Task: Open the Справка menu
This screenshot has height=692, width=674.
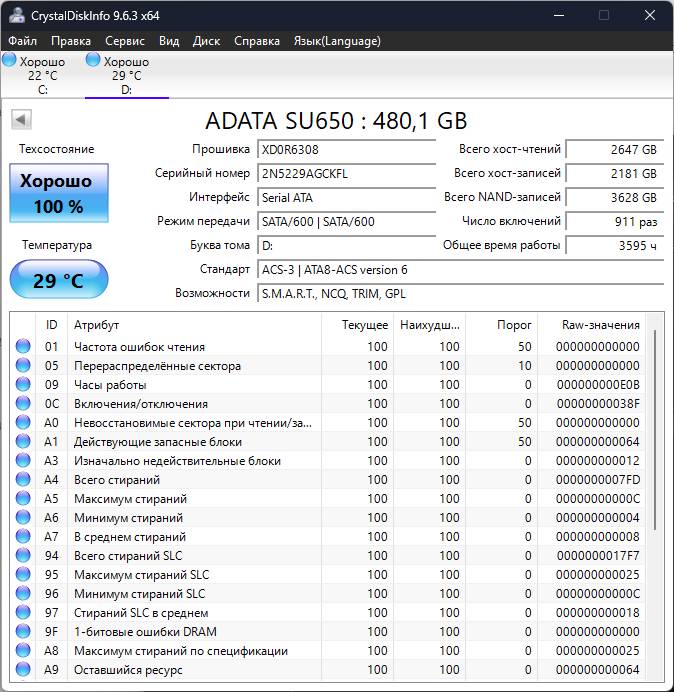Action: point(257,41)
